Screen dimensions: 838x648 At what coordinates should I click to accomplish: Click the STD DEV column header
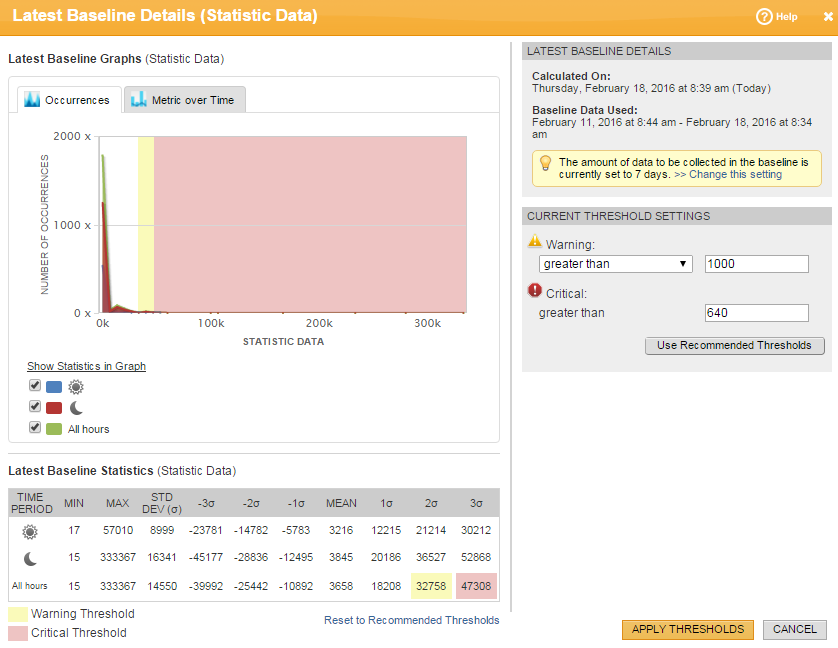162,503
